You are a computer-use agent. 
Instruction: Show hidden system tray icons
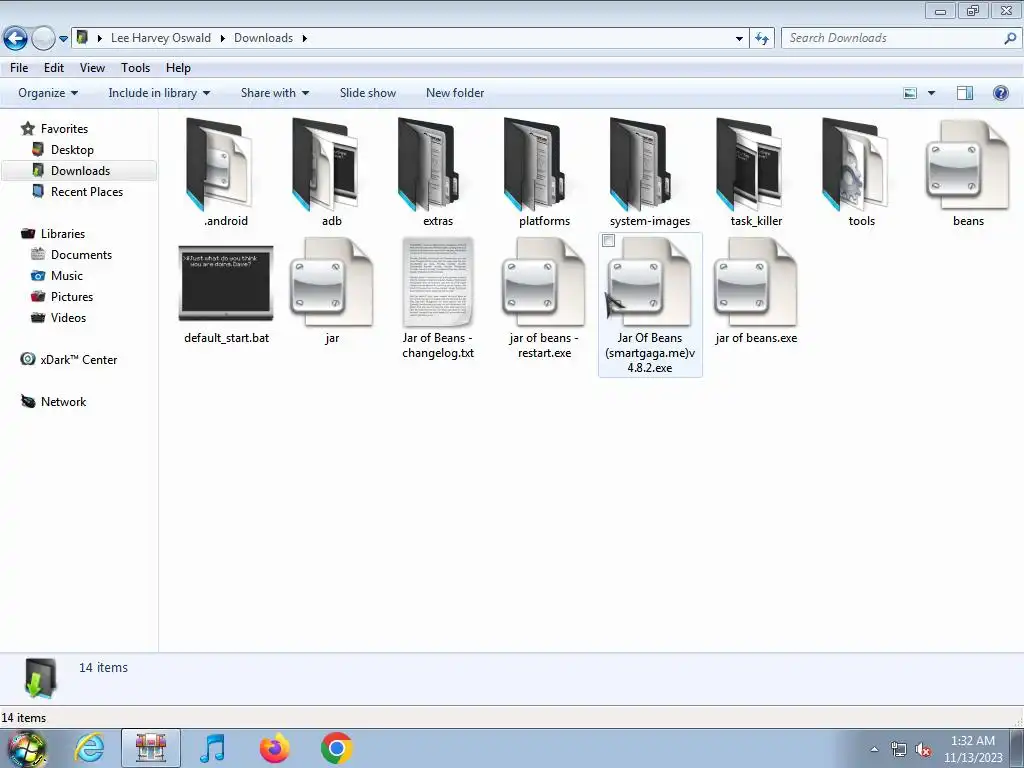coord(874,749)
